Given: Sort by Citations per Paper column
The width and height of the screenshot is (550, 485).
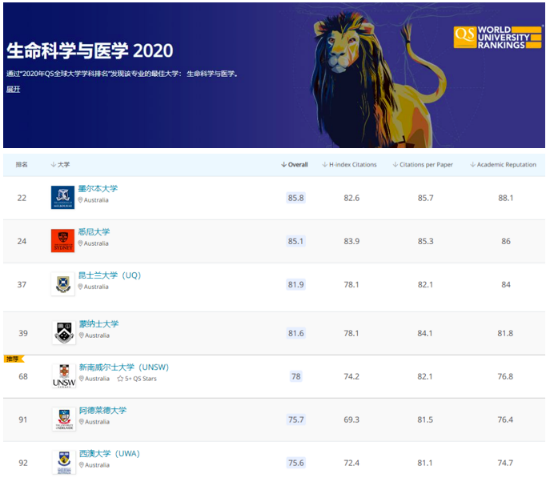Looking at the screenshot, I should tap(423, 164).
